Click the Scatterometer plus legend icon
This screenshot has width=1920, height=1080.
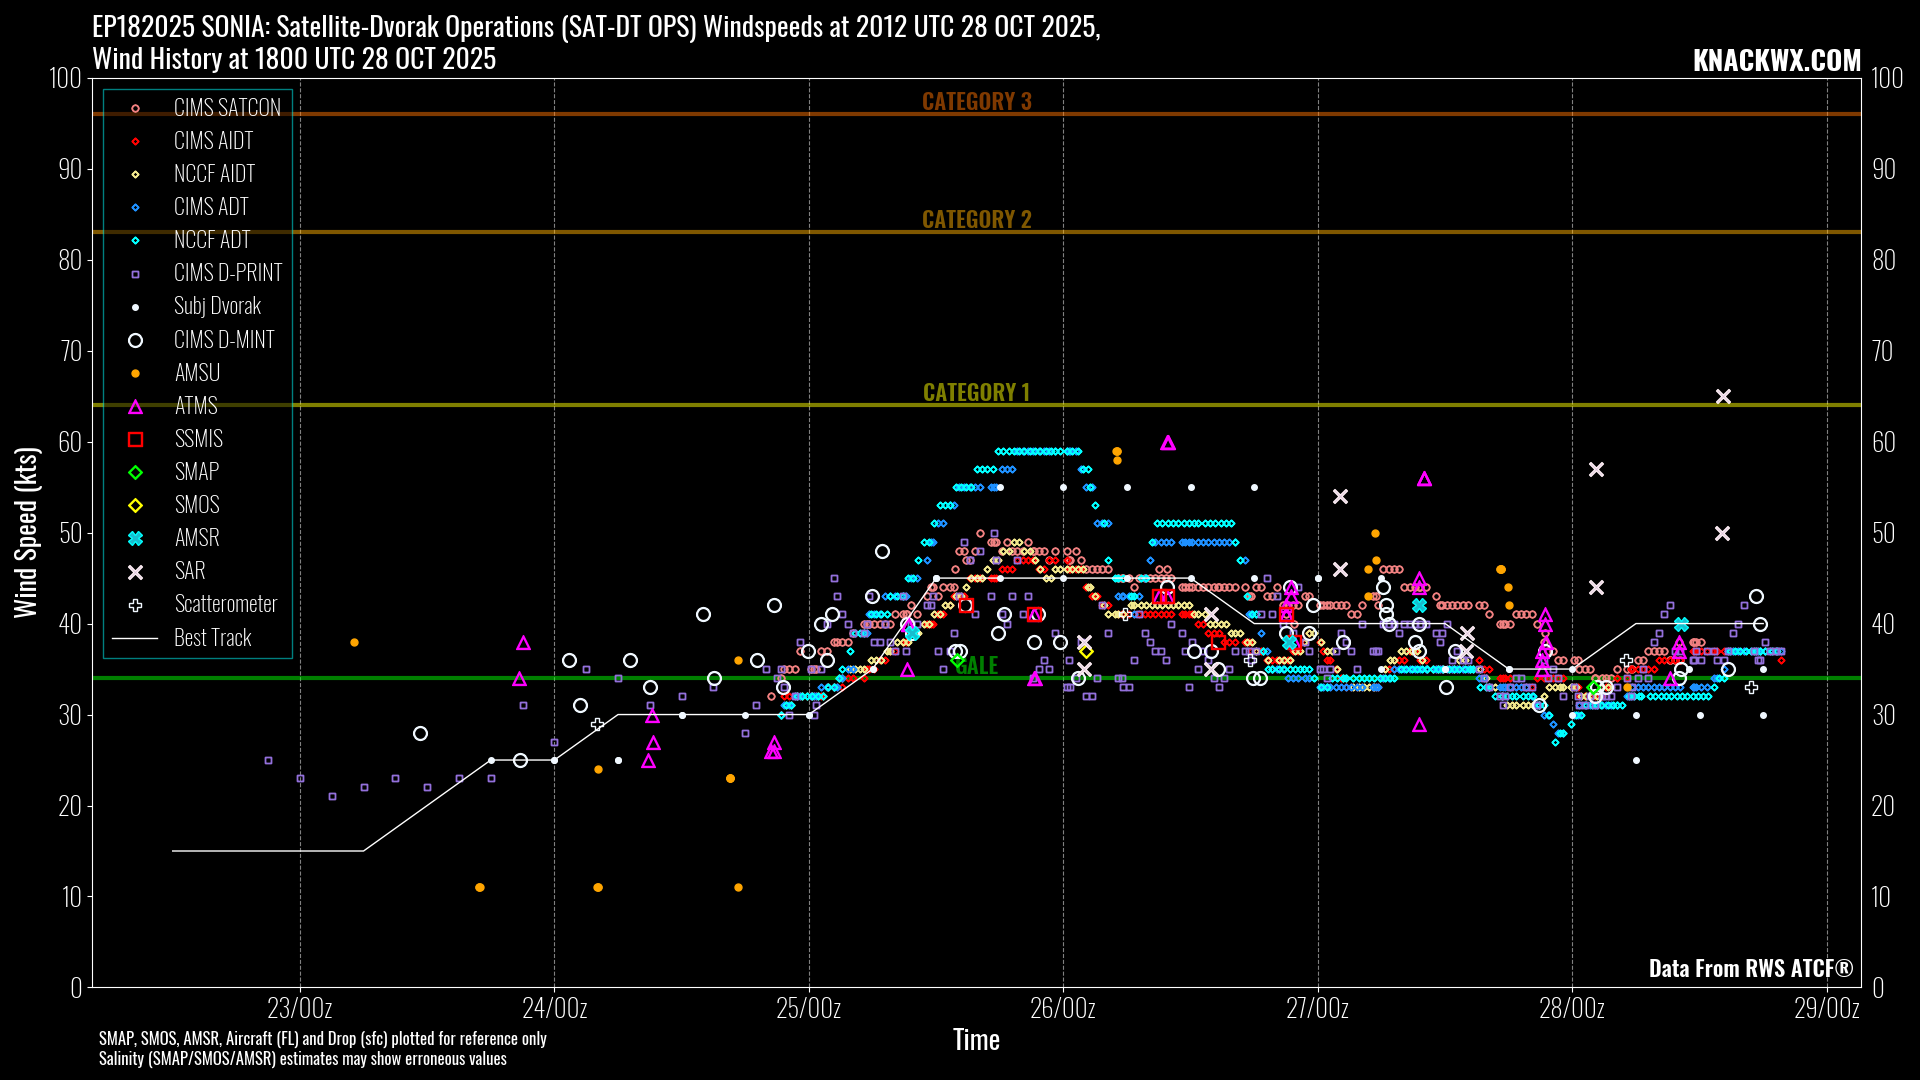[x=136, y=605]
